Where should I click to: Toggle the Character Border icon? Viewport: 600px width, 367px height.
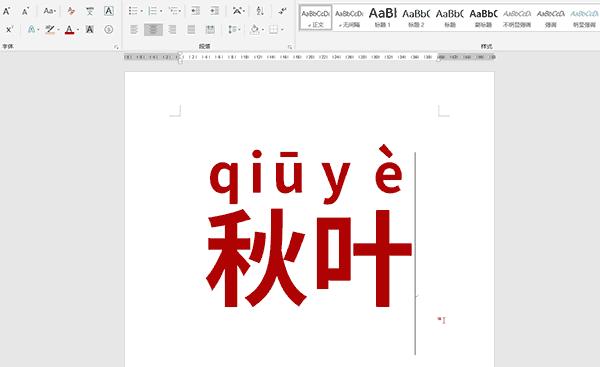coord(109,11)
